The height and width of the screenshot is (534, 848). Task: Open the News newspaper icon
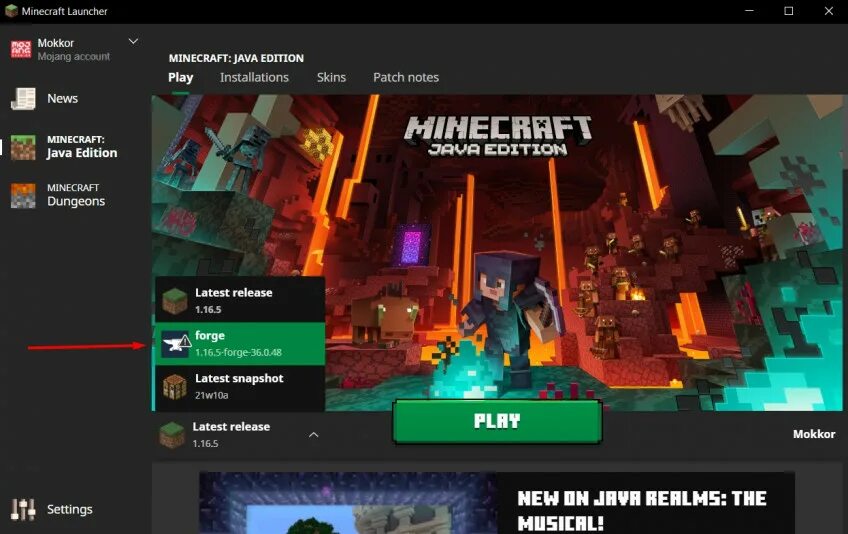pyautogui.click(x=23, y=98)
